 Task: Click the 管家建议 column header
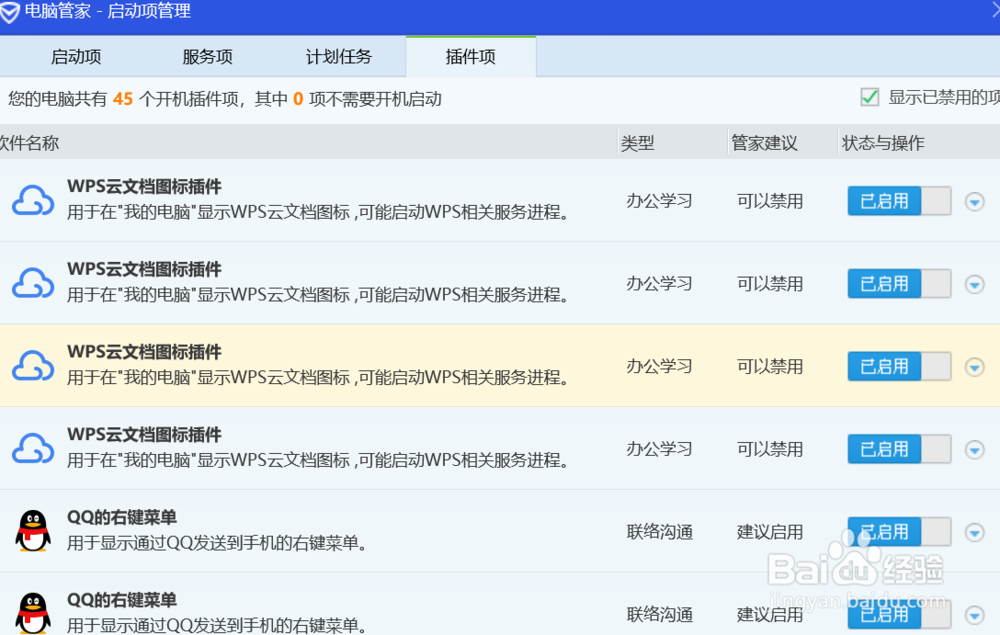point(764,143)
